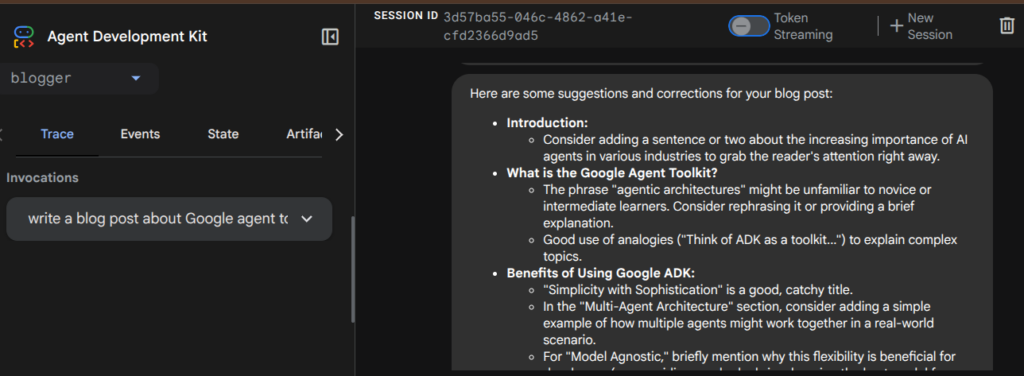Screen dimensions: 1024x376
Task: Open the blogger agent dropdown
Action: [x=77, y=78]
